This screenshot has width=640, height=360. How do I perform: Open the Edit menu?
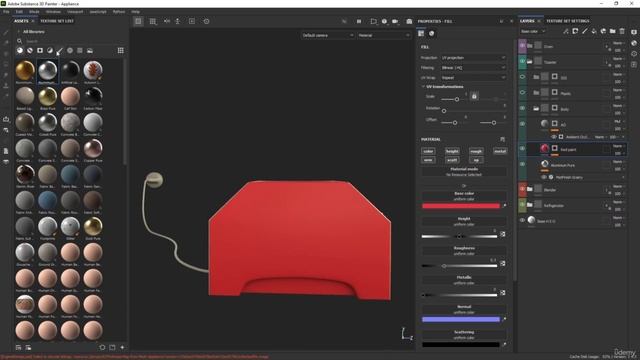pyautogui.click(x=19, y=12)
